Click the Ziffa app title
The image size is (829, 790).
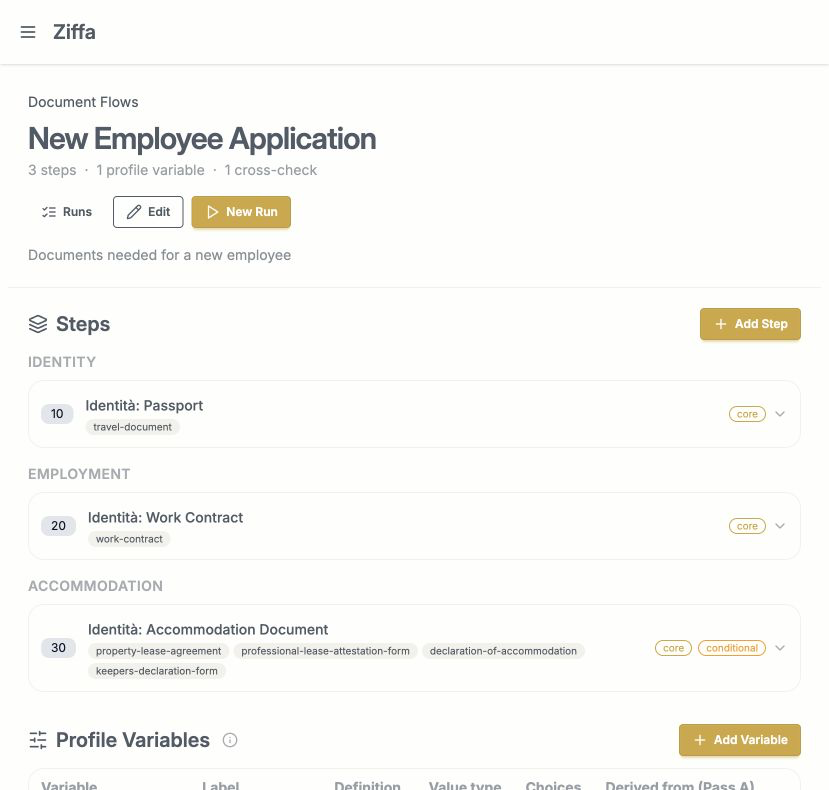74,32
